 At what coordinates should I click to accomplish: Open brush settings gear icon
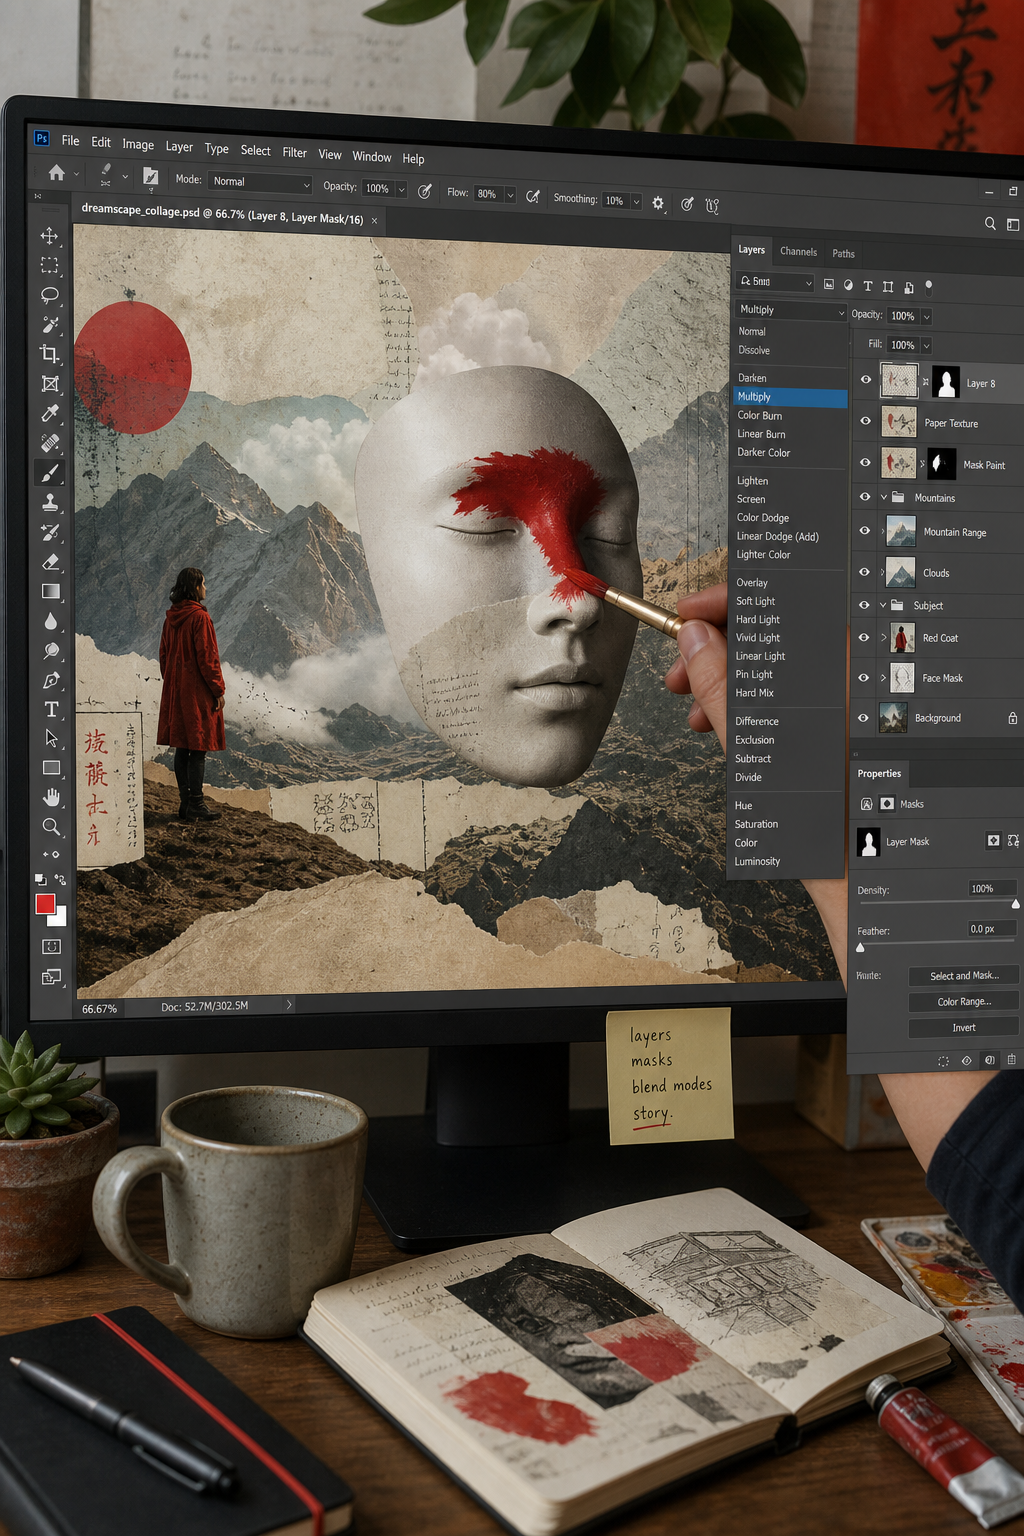[x=658, y=203]
